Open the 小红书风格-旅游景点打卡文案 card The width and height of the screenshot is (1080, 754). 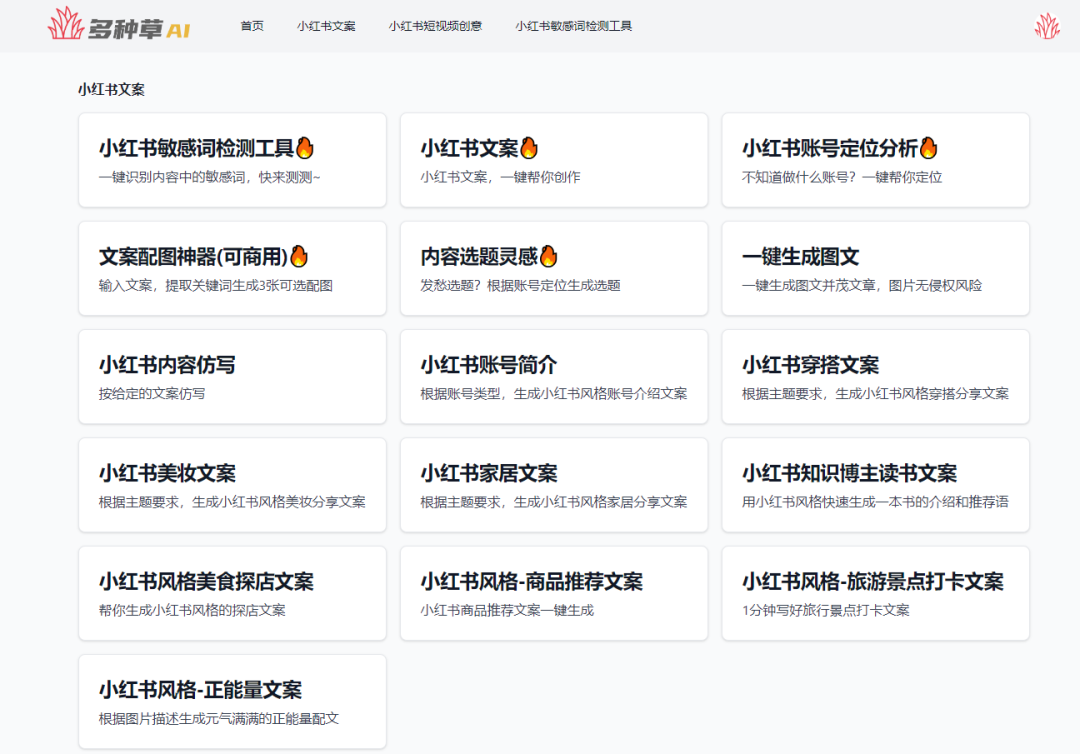click(x=875, y=594)
